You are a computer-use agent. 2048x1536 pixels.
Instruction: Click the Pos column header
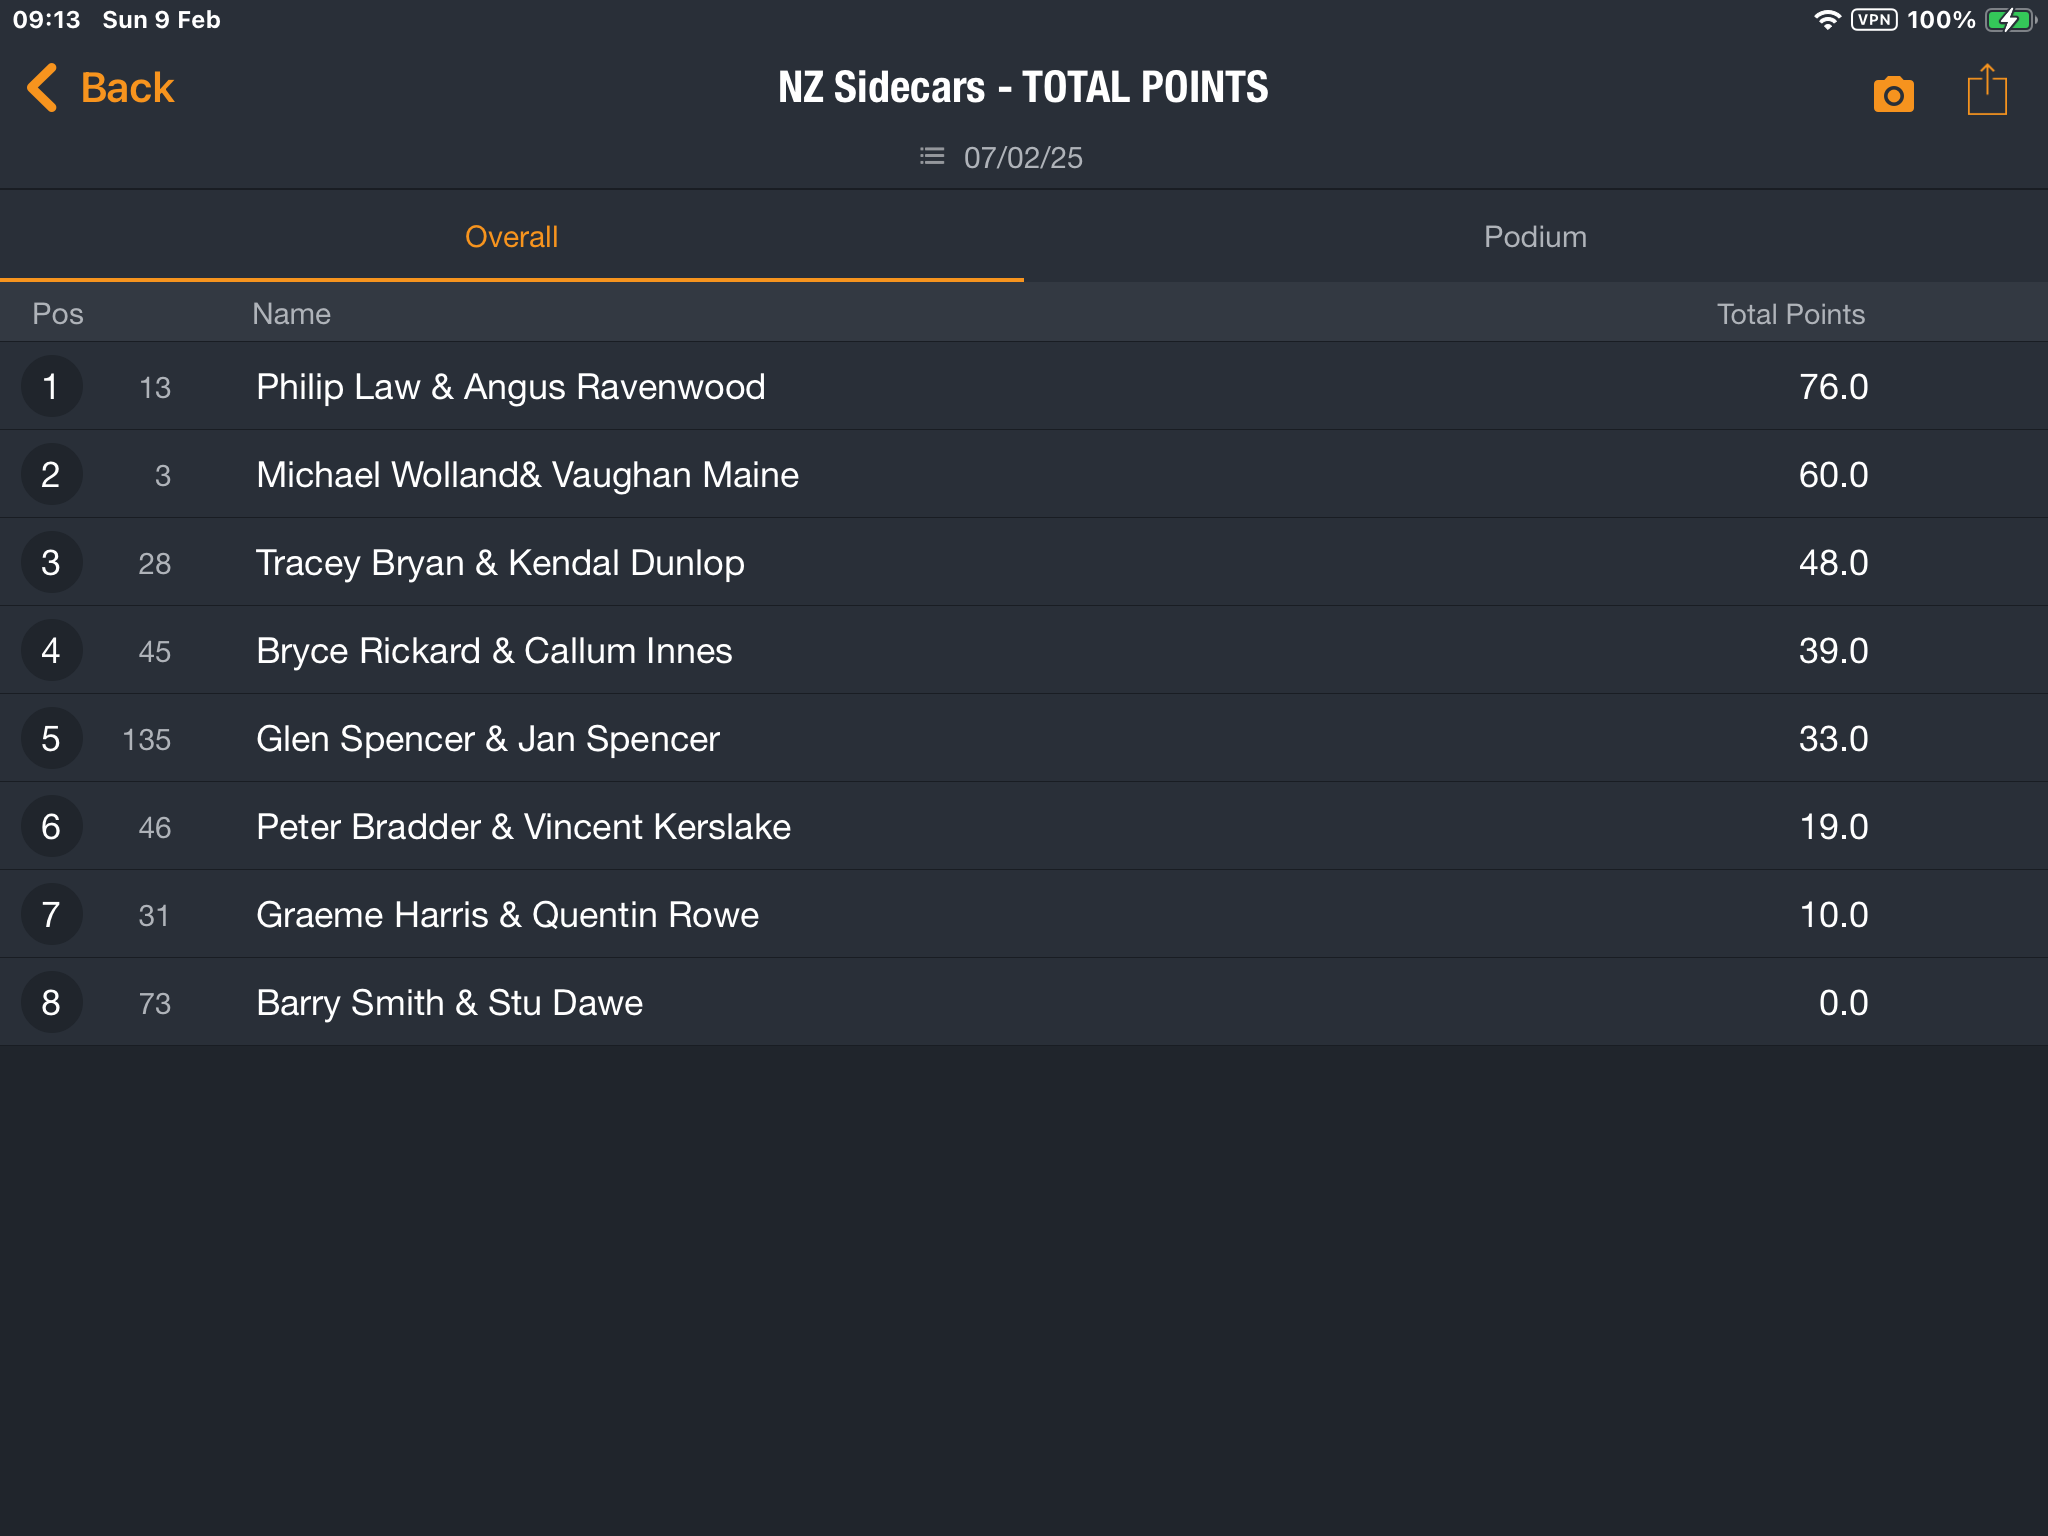point(58,314)
